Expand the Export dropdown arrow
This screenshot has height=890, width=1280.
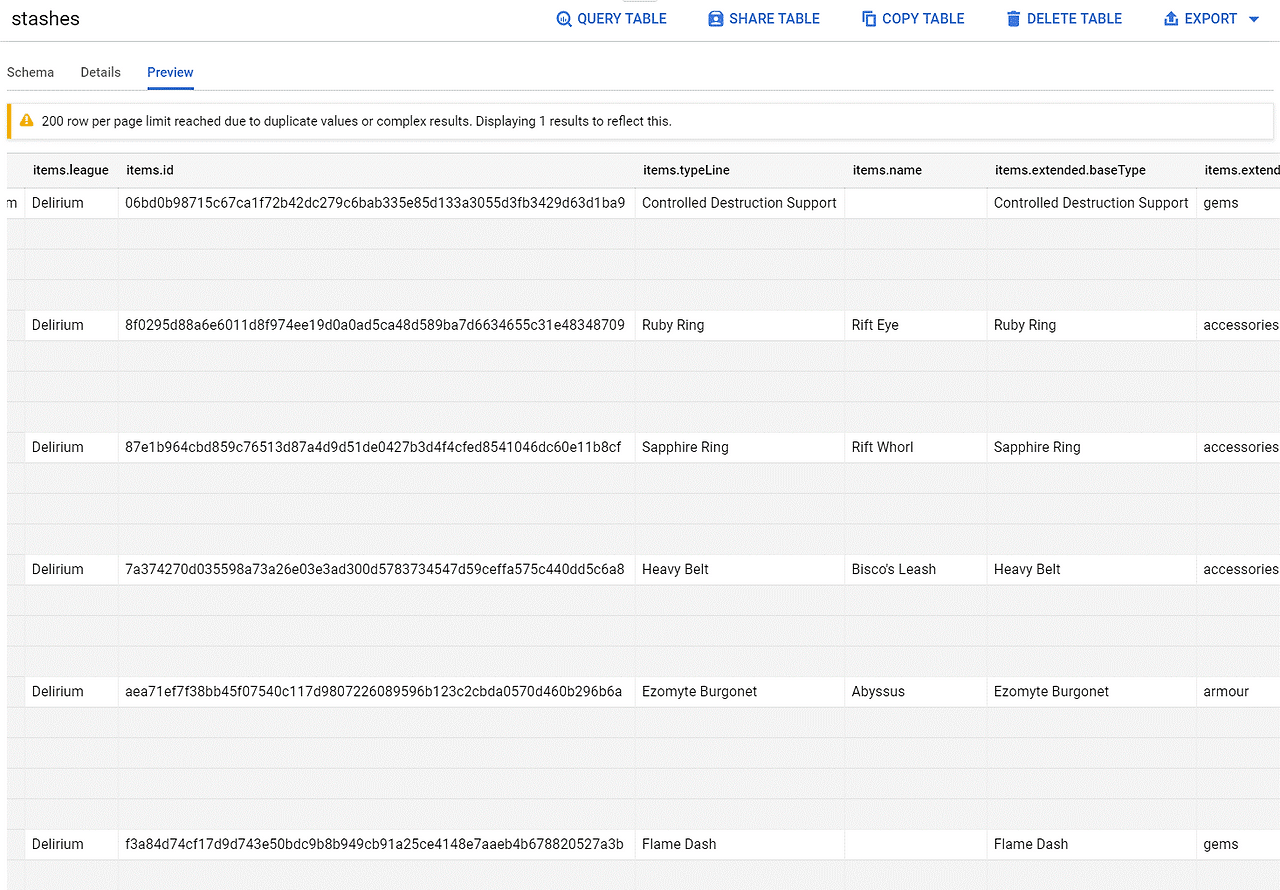click(1254, 19)
